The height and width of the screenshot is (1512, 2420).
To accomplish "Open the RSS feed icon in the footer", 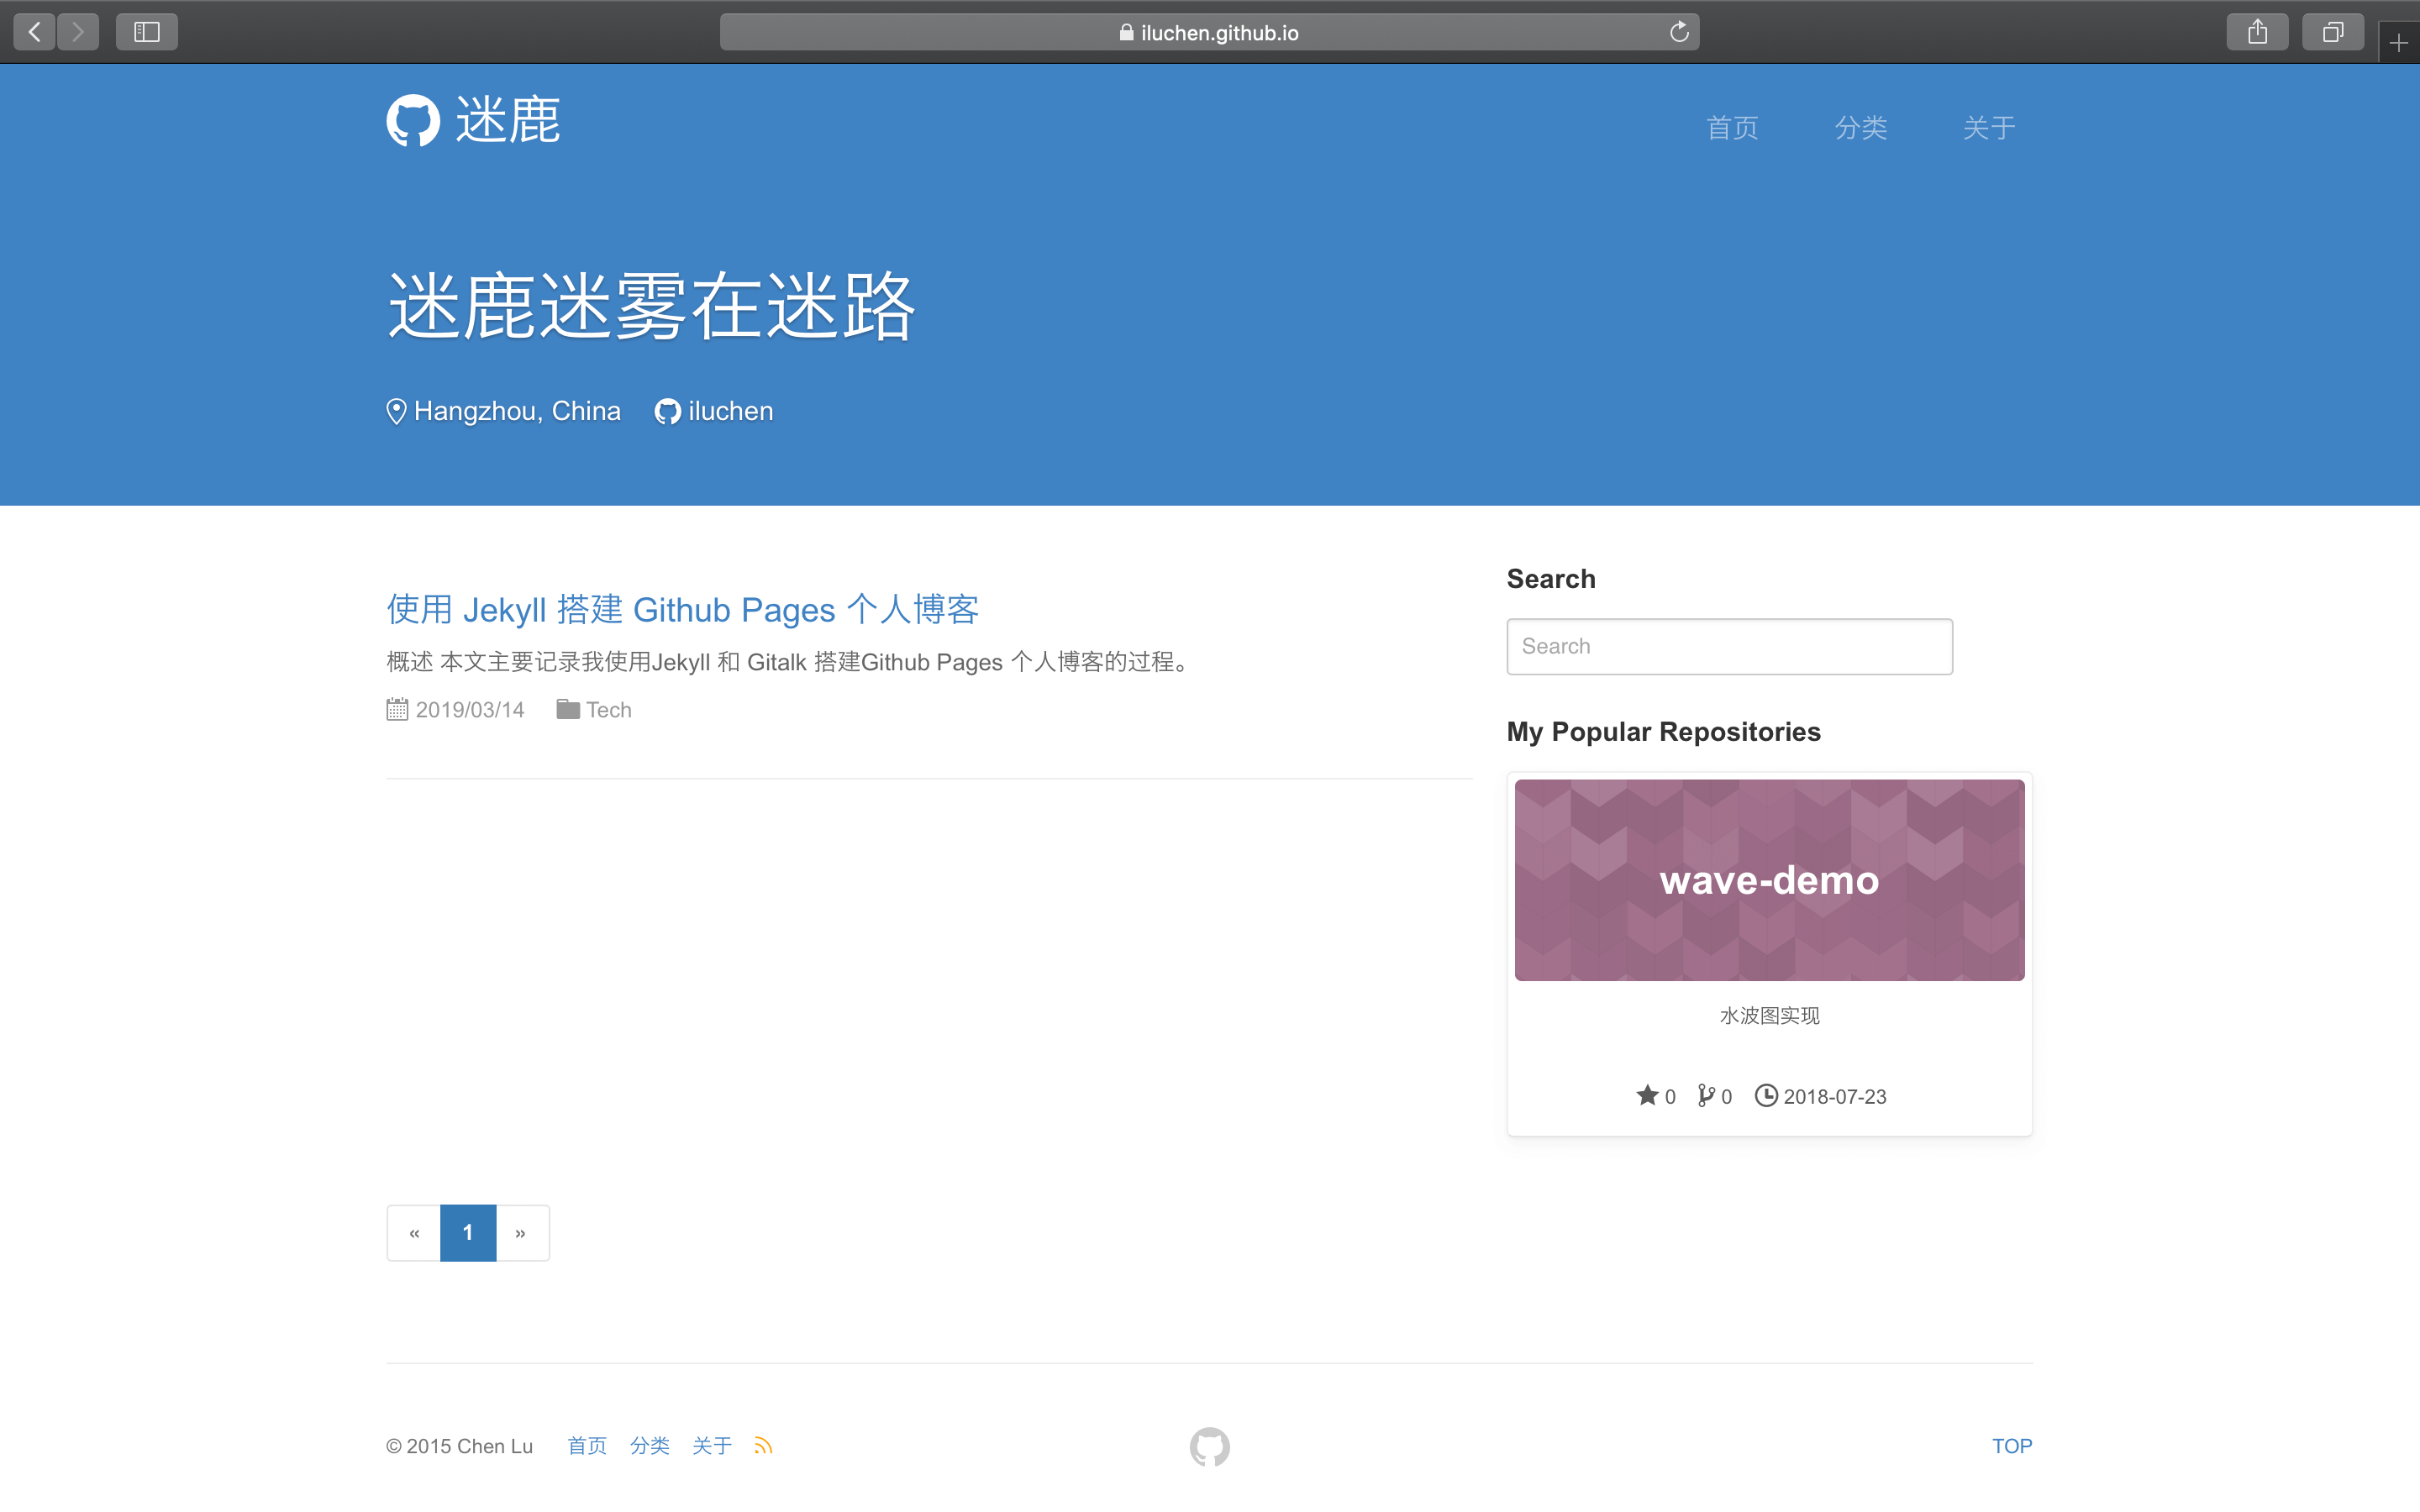I will tap(764, 1444).
